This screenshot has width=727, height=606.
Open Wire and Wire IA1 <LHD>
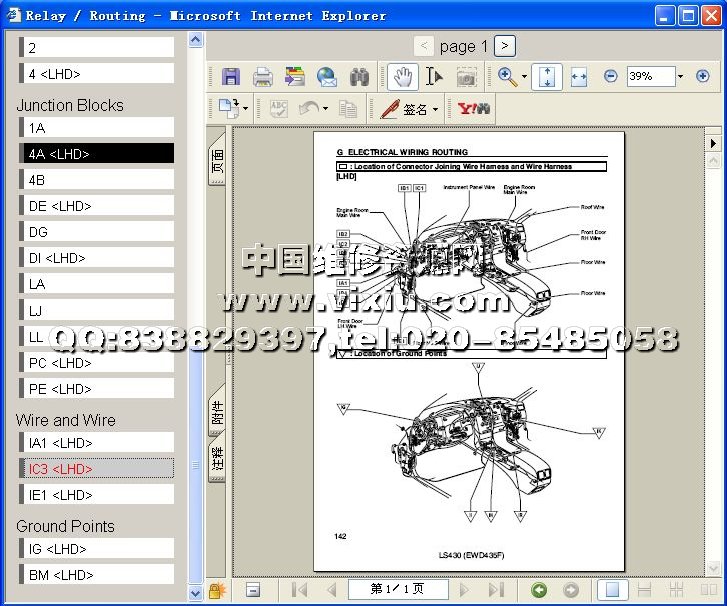[96, 443]
